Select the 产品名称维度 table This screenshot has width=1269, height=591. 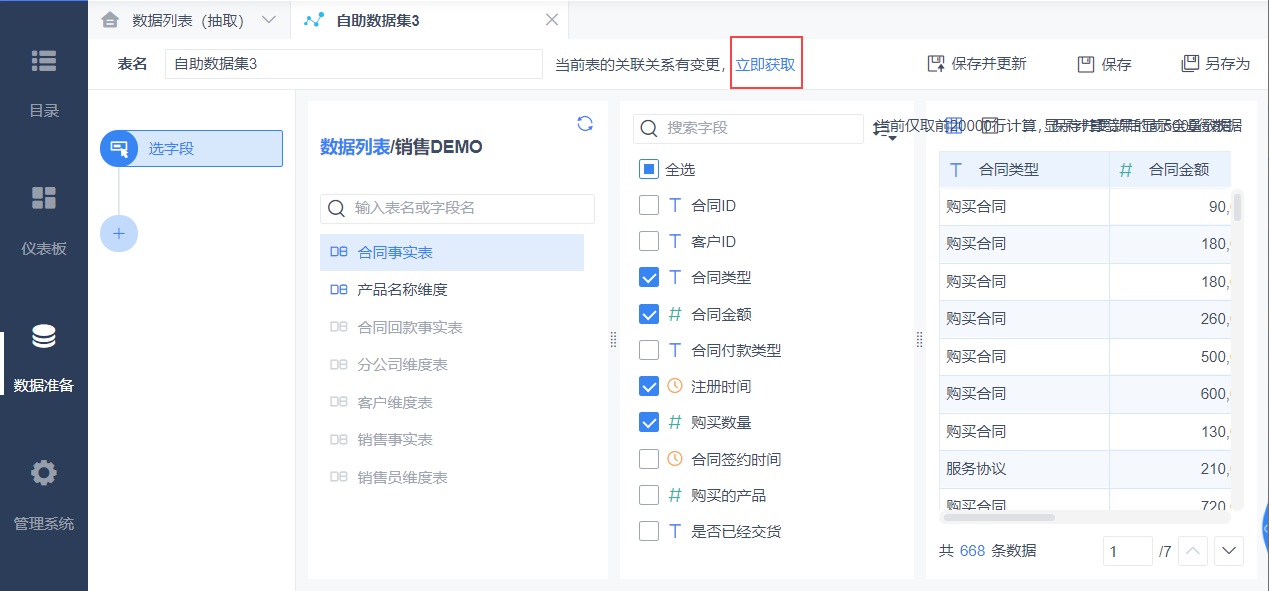click(x=402, y=290)
